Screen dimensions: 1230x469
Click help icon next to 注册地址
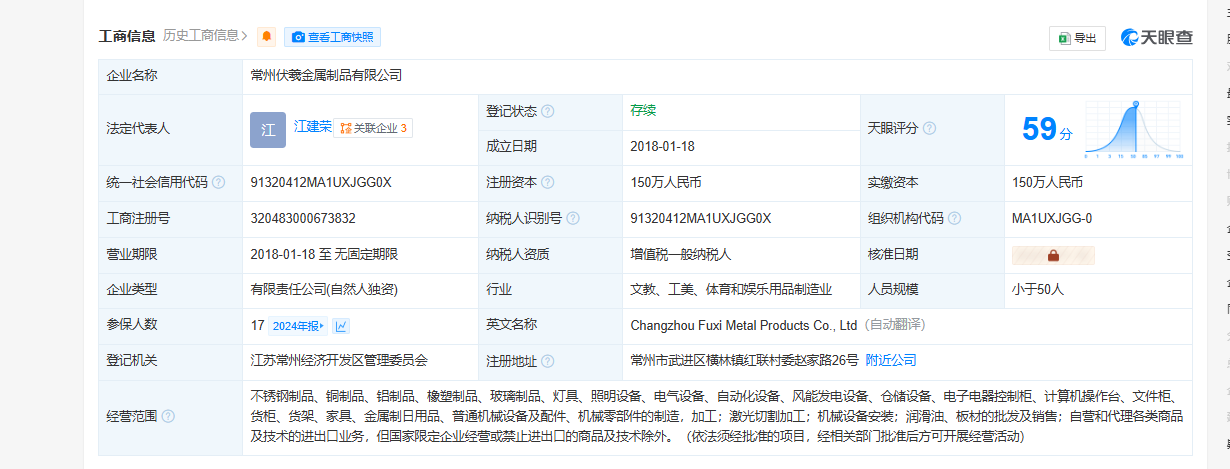click(548, 361)
